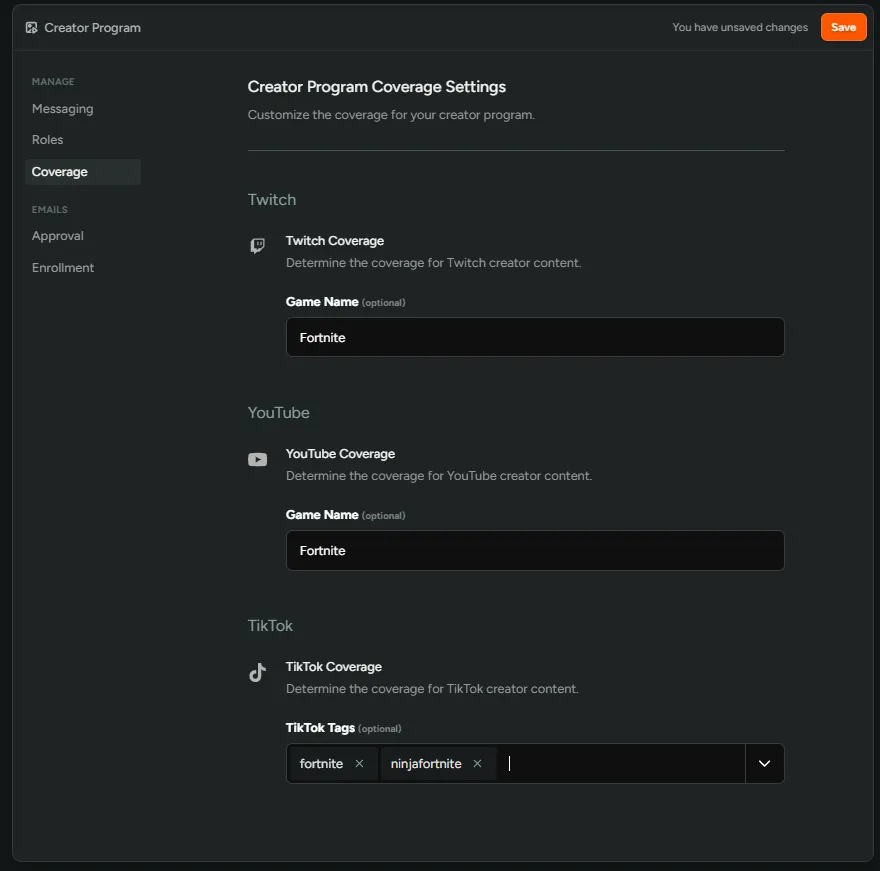Open the Roles section

coord(47,140)
